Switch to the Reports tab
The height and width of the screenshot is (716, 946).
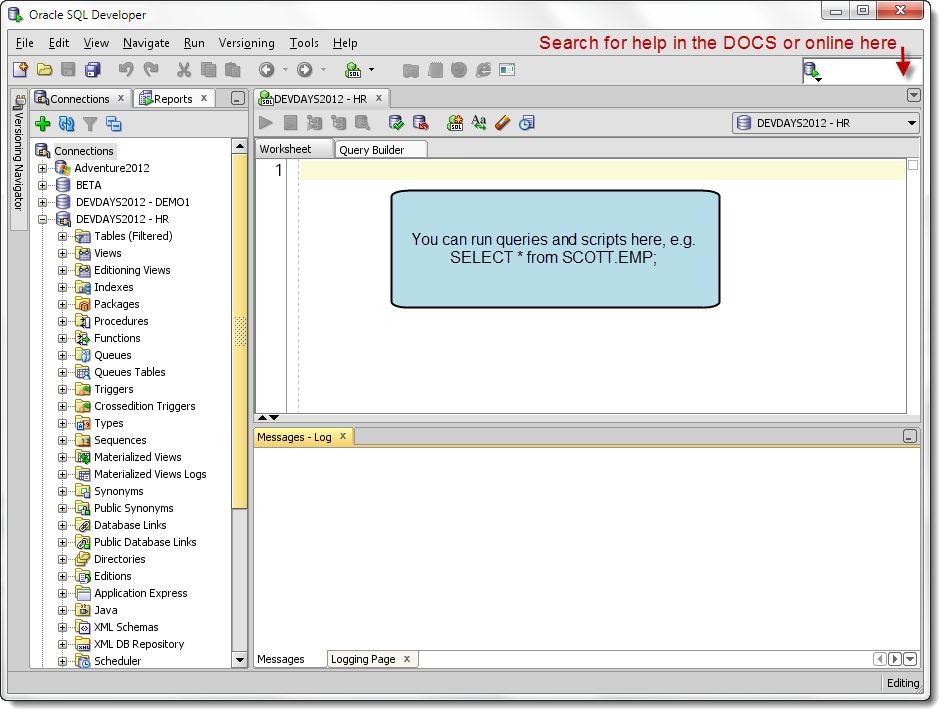tap(173, 99)
